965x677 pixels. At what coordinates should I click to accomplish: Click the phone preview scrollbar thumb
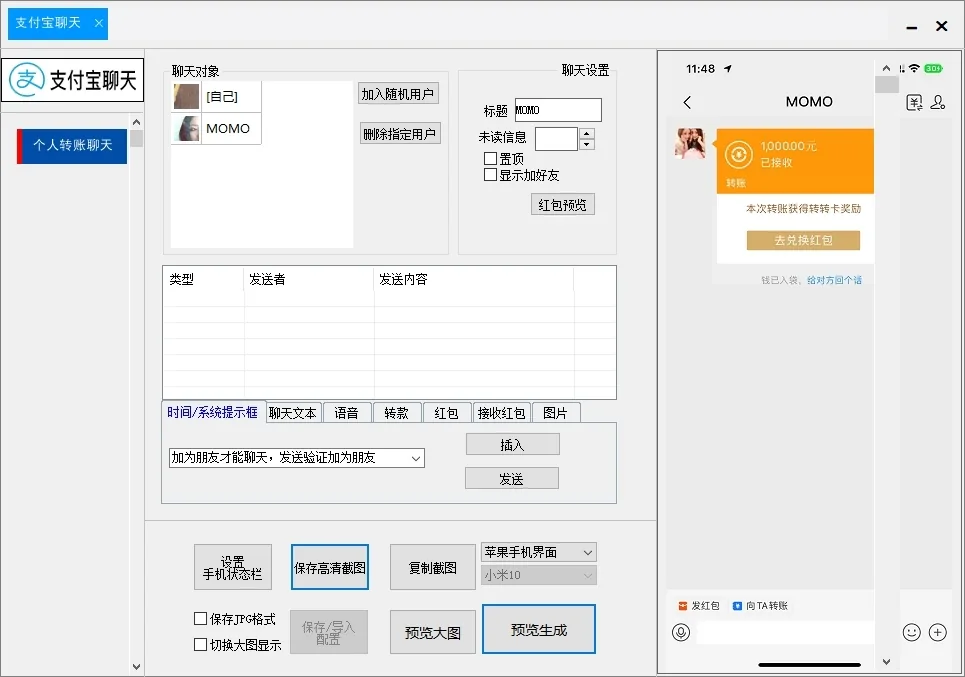click(x=887, y=85)
